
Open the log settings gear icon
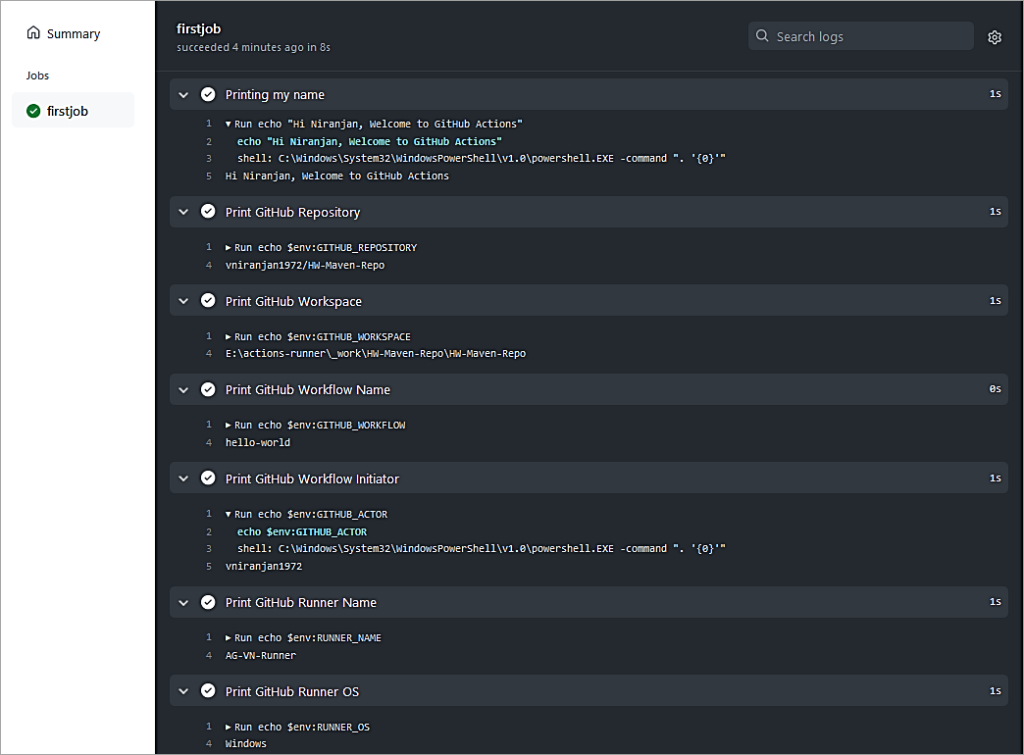pyautogui.click(x=994, y=37)
